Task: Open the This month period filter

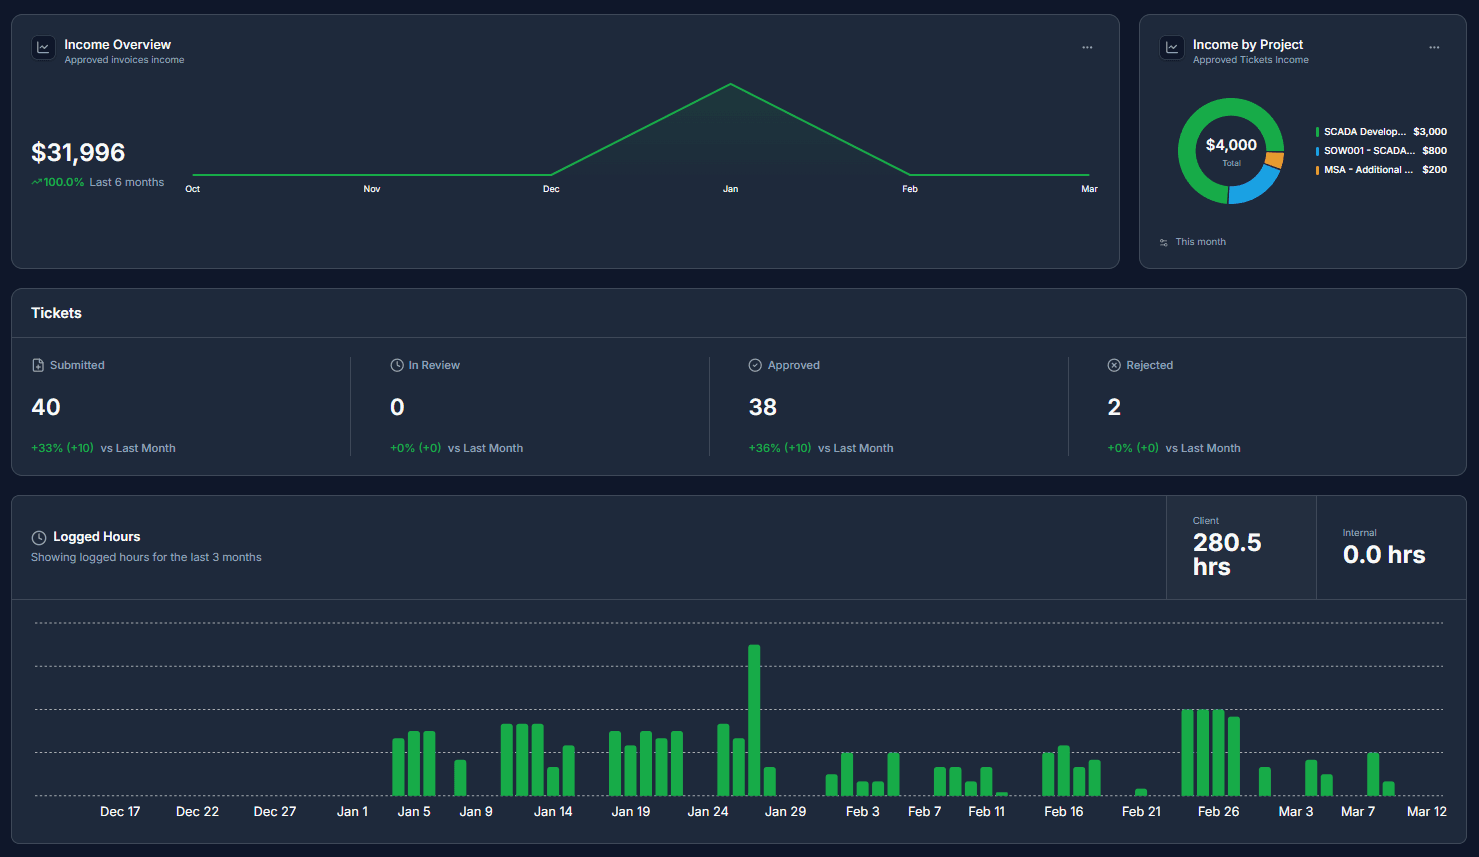Action: 1200,242
